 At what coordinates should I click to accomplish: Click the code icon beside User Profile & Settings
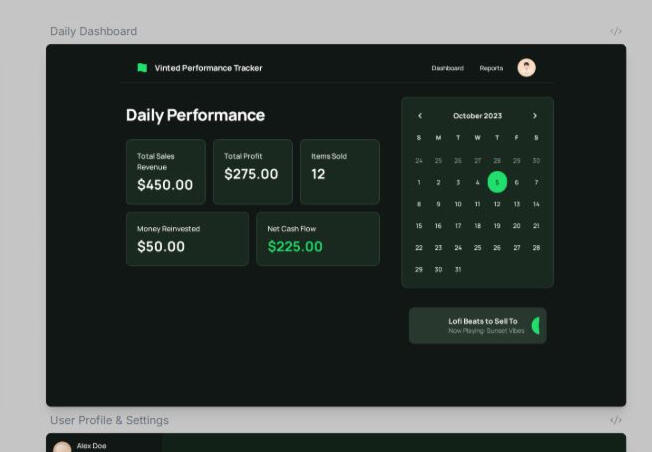pyautogui.click(x=616, y=420)
